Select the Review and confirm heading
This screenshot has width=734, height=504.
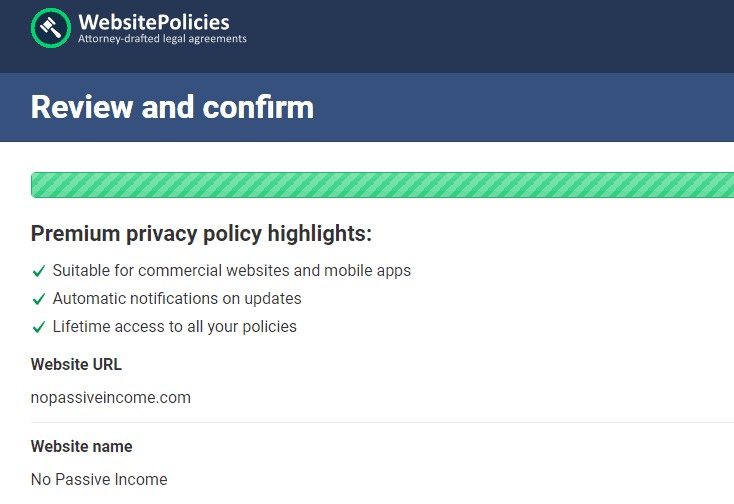172,107
